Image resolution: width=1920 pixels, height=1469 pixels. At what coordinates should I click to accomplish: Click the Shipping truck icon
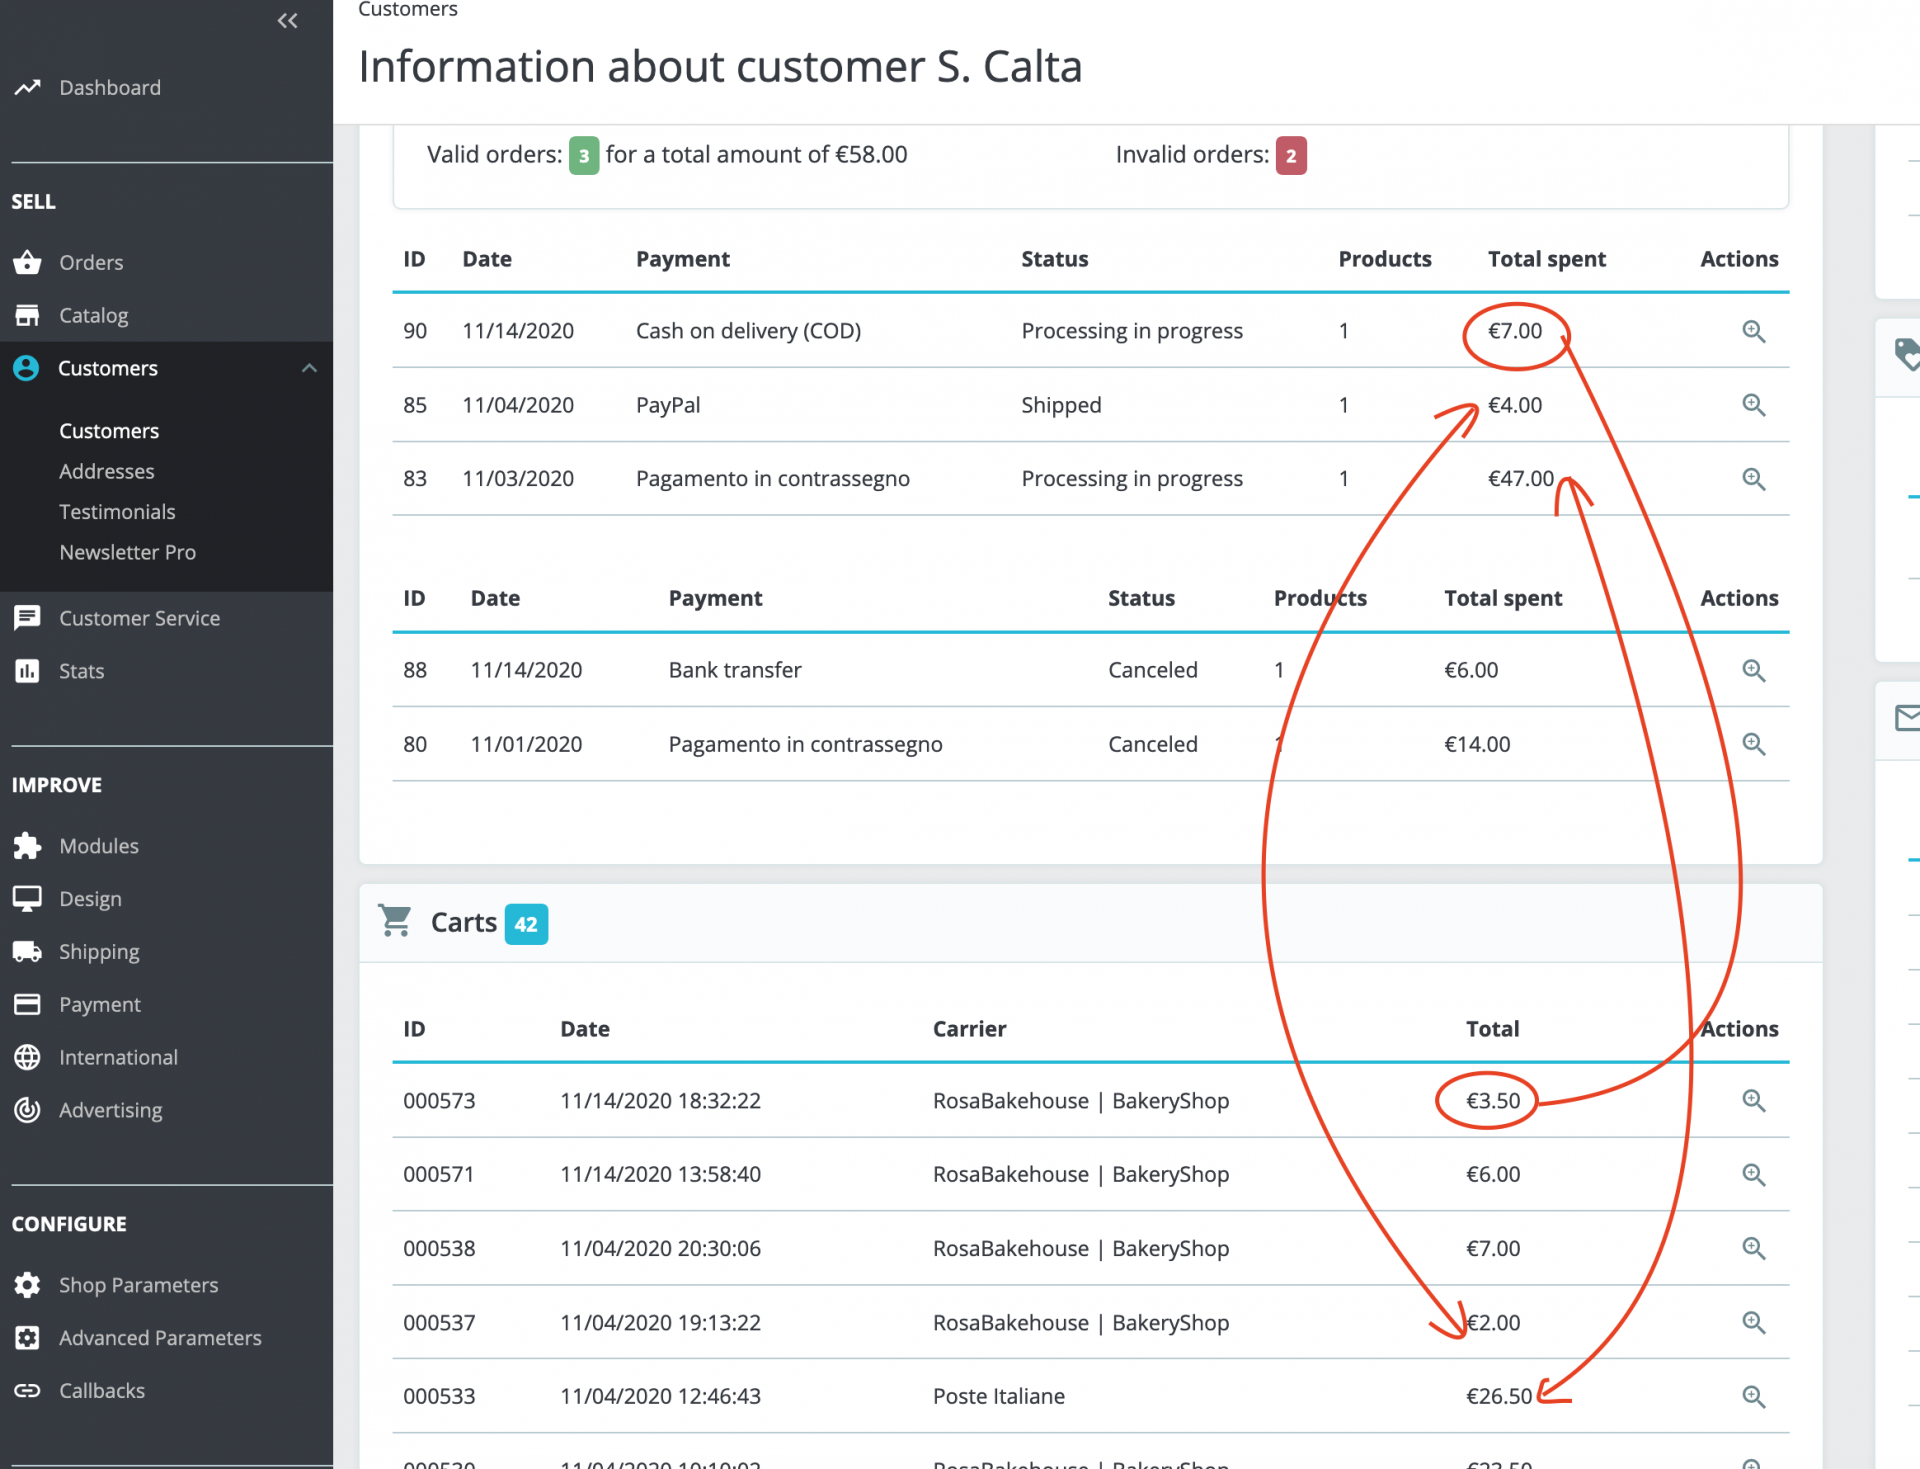(x=27, y=952)
